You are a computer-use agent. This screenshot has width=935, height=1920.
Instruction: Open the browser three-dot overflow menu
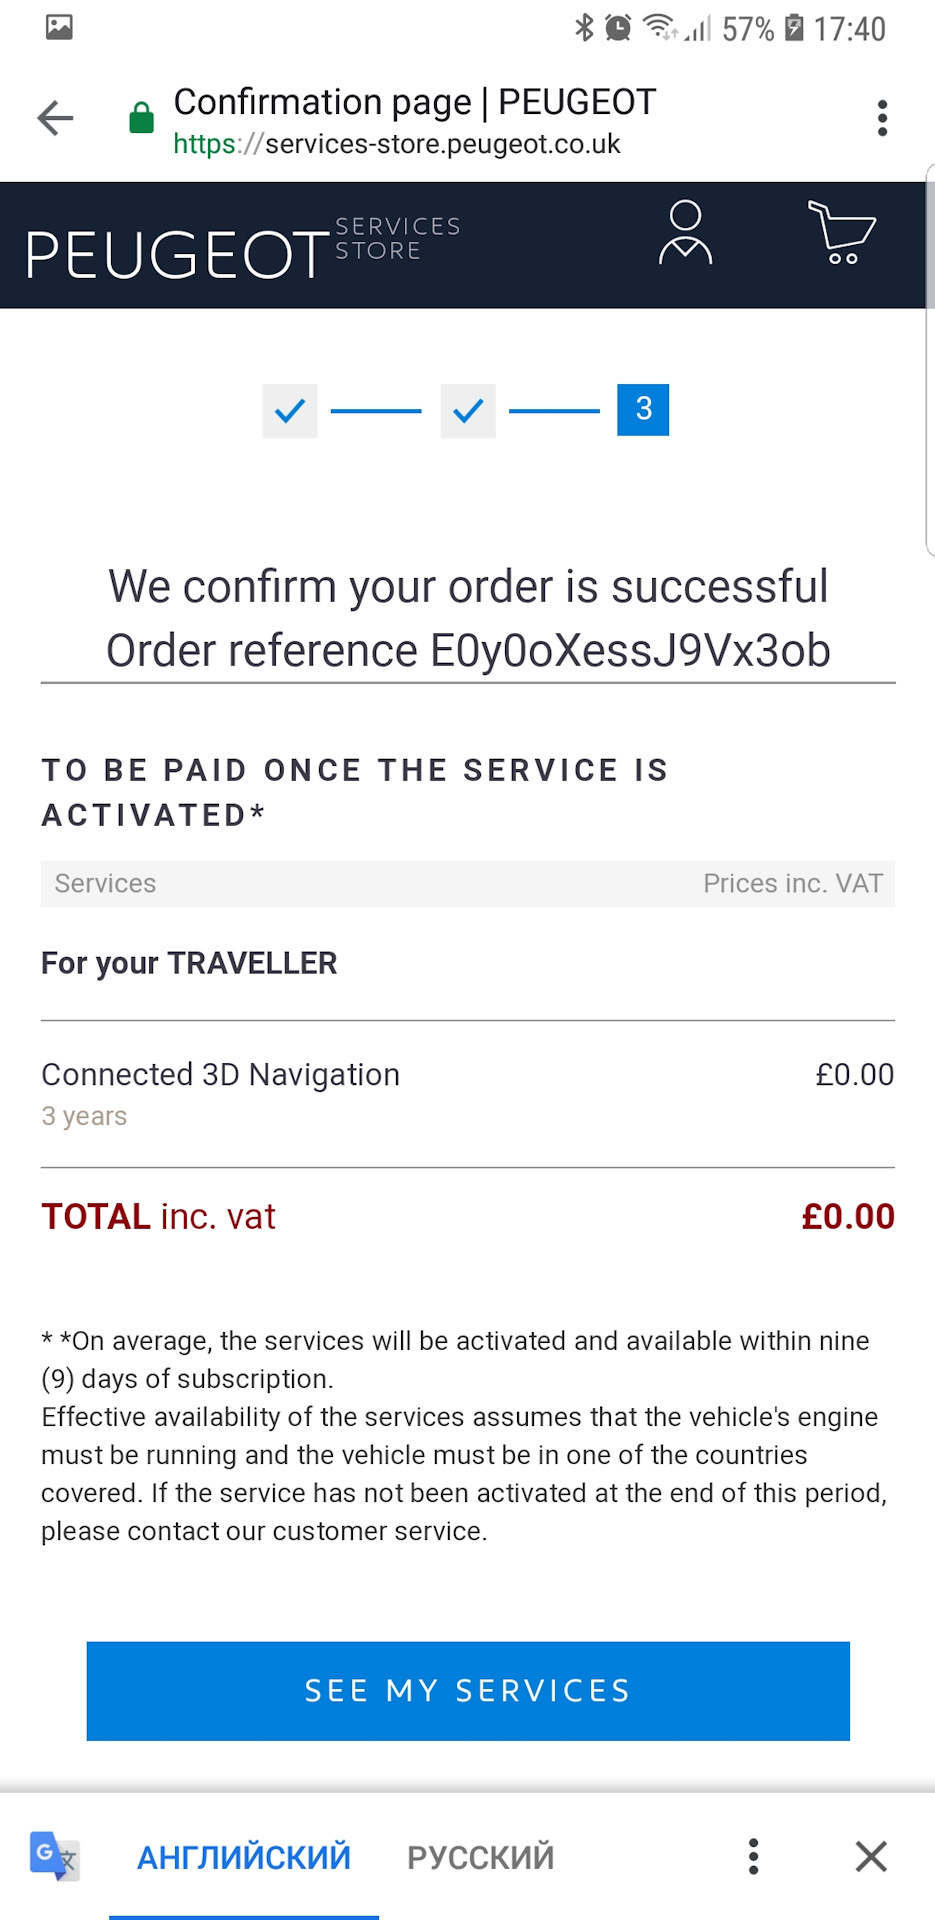click(881, 118)
